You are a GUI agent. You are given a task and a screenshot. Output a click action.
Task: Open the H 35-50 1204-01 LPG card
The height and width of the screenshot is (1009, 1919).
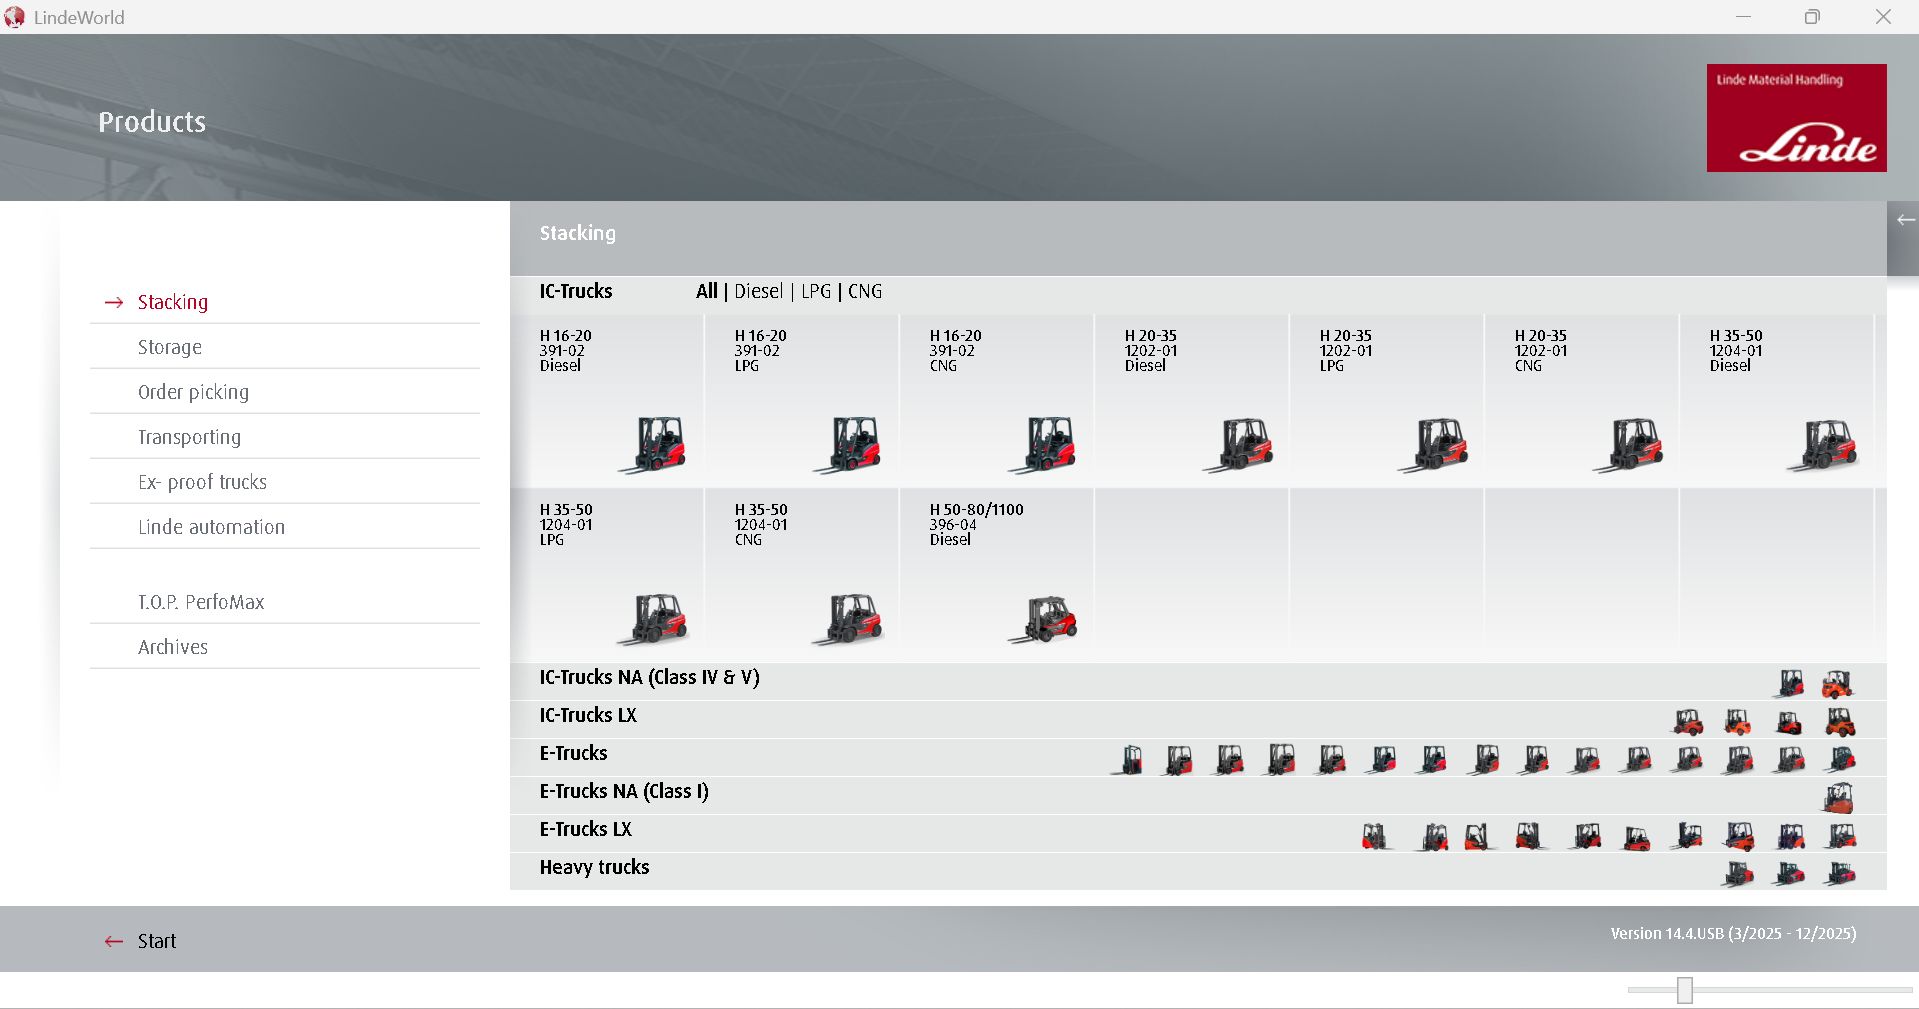coord(607,575)
